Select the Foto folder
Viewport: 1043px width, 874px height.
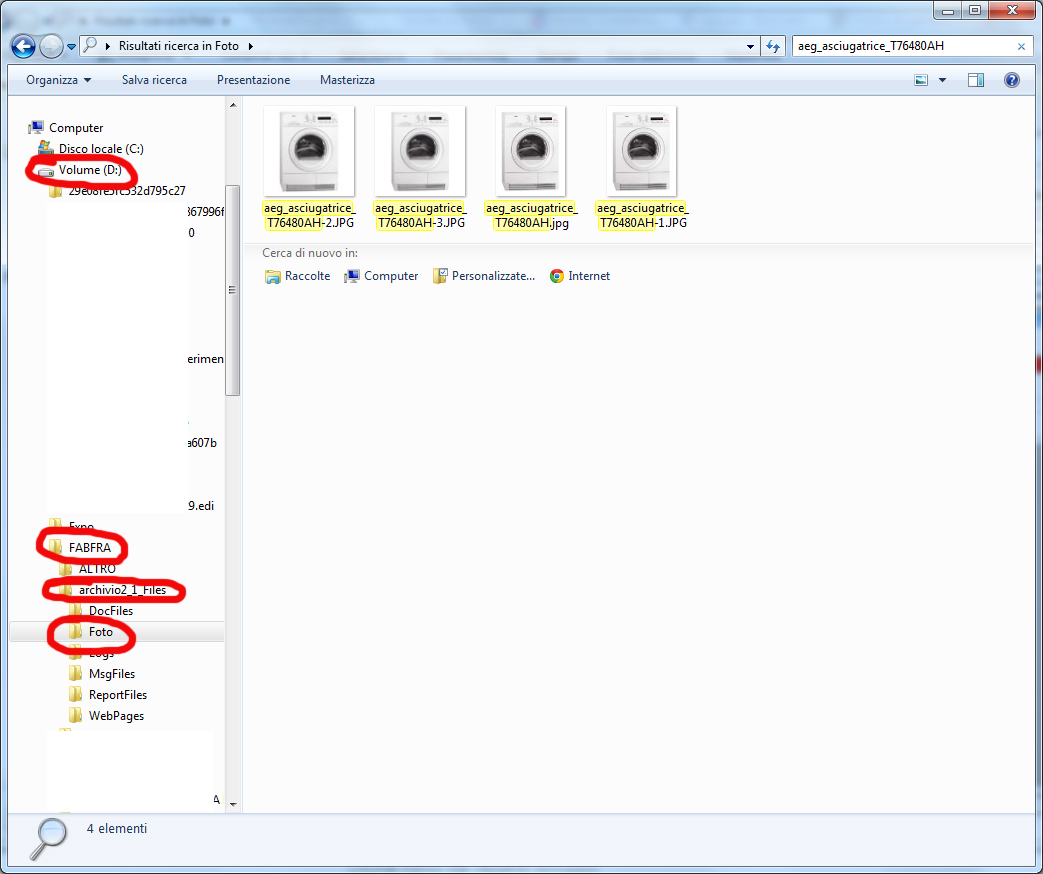[100, 632]
